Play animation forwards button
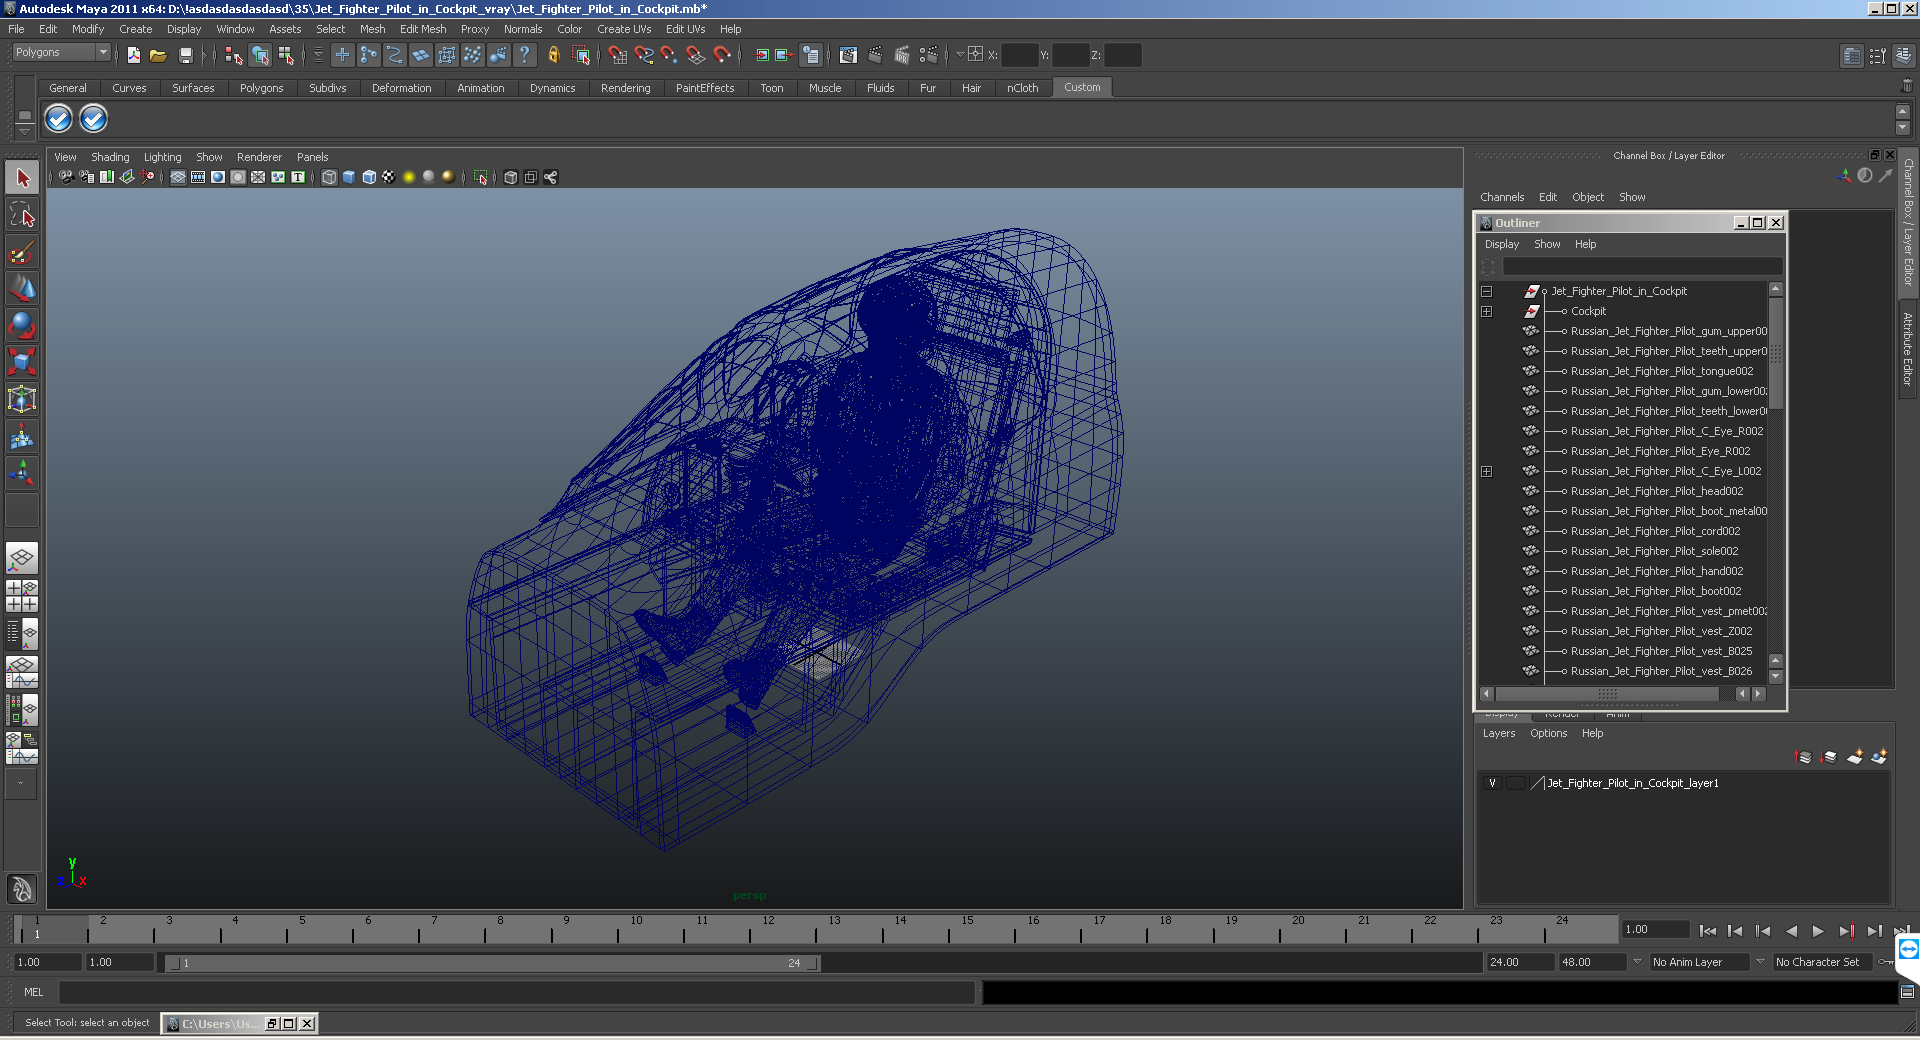 click(x=1818, y=931)
